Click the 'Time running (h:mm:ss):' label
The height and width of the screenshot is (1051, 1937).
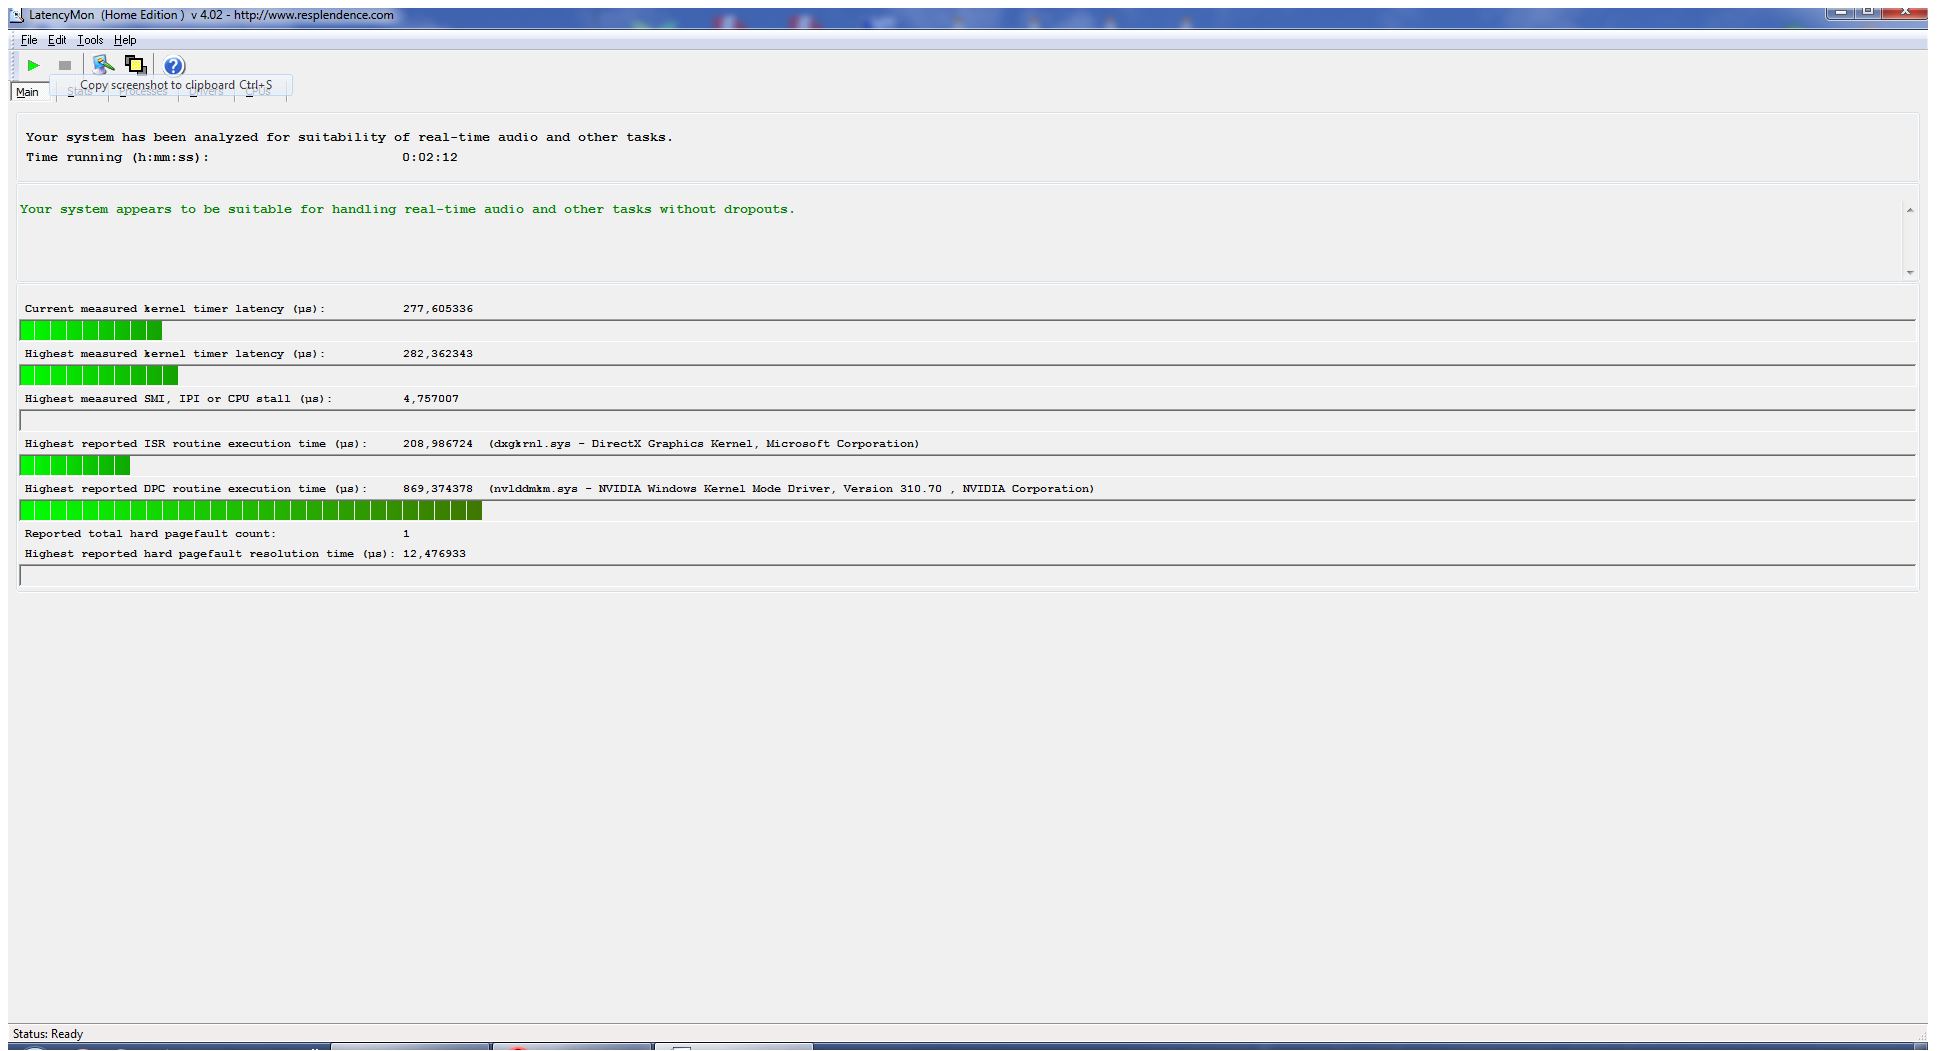[x=117, y=158]
